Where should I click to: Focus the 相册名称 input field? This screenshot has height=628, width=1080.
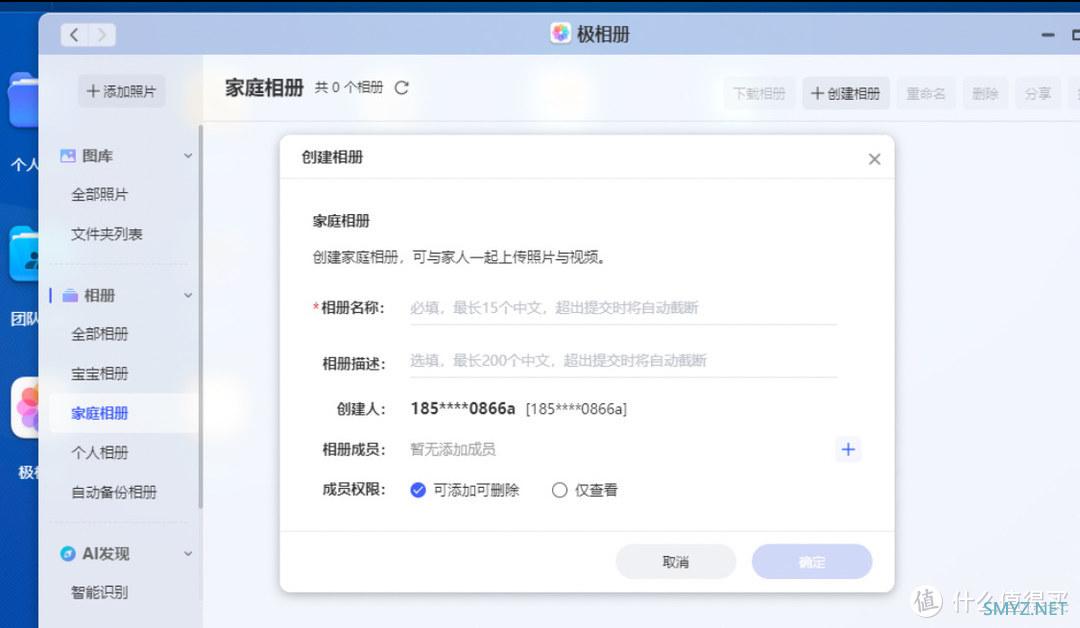[623, 308]
